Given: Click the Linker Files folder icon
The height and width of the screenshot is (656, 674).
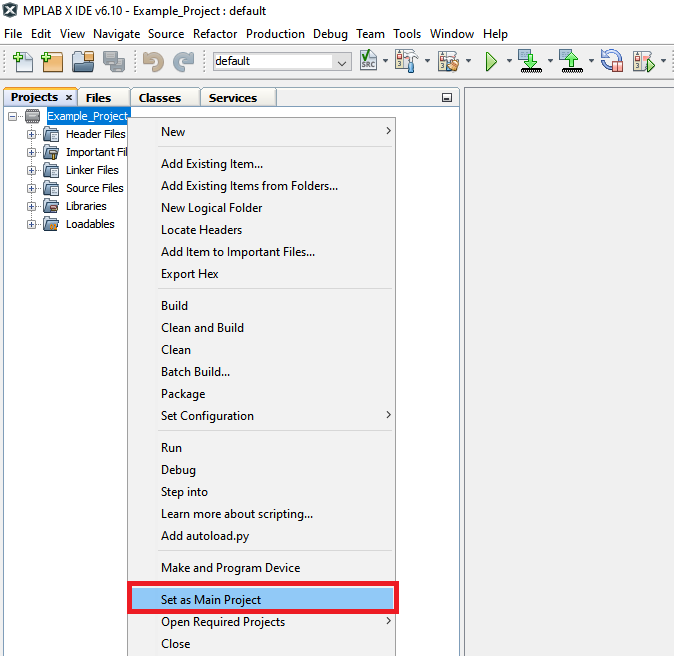Looking at the screenshot, I should tap(51, 170).
